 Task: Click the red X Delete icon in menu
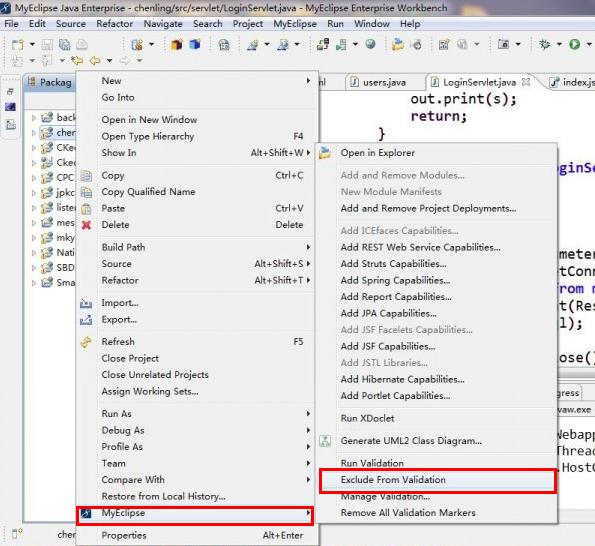87,225
